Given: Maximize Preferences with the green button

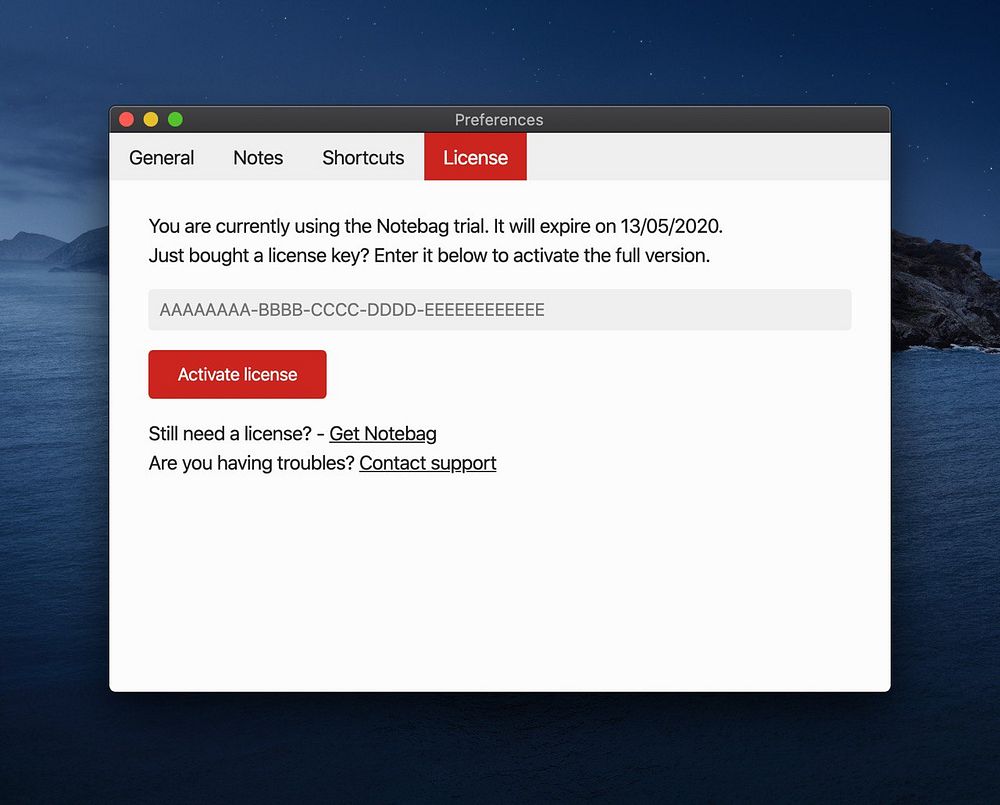Looking at the screenshot, I should [x=175, y=119].
